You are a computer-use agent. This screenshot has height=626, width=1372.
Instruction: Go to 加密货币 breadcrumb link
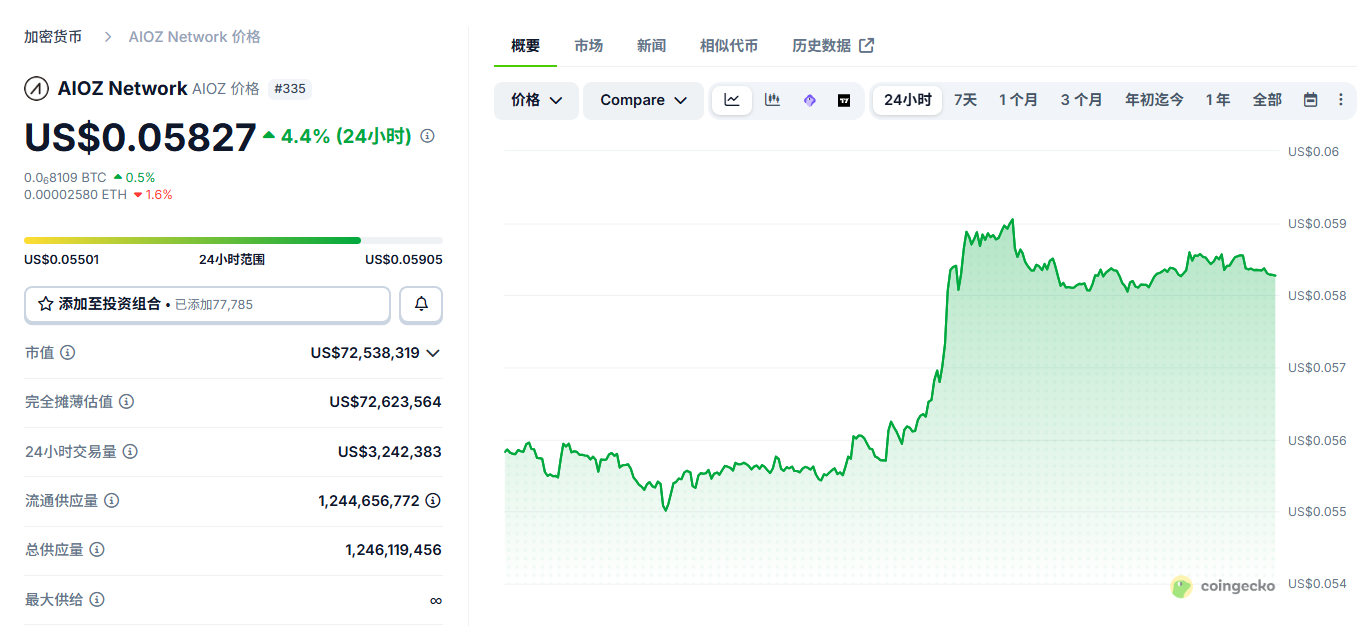pos(53,37)
